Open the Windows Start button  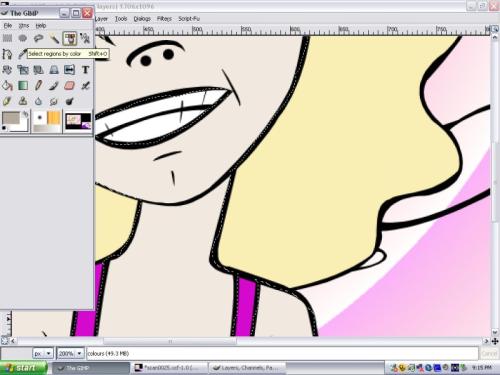(x=23, y=368)
